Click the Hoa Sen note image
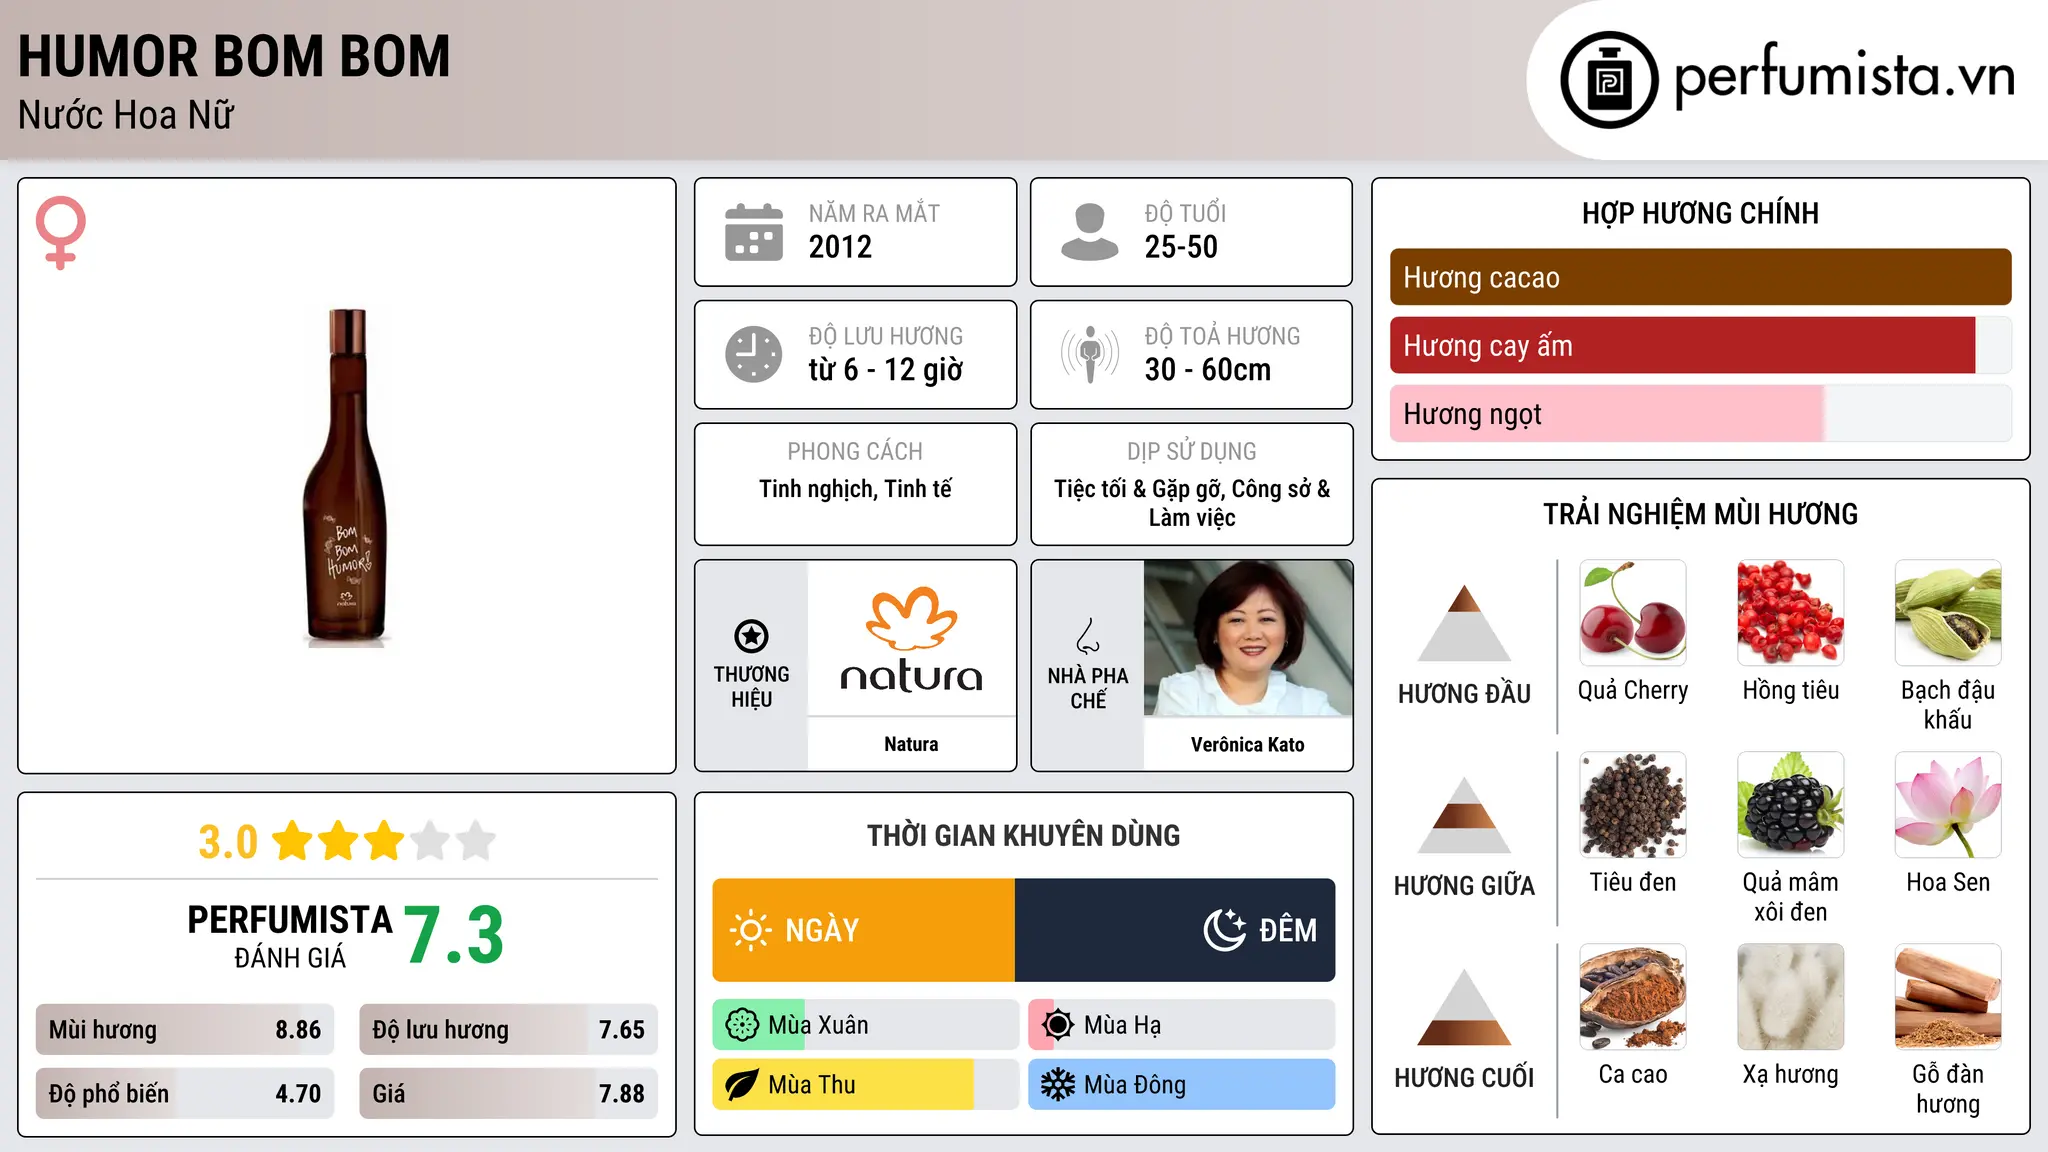Viewport: 2048px width, 1152px height. pyautogui.click(x=1948, y=805)
